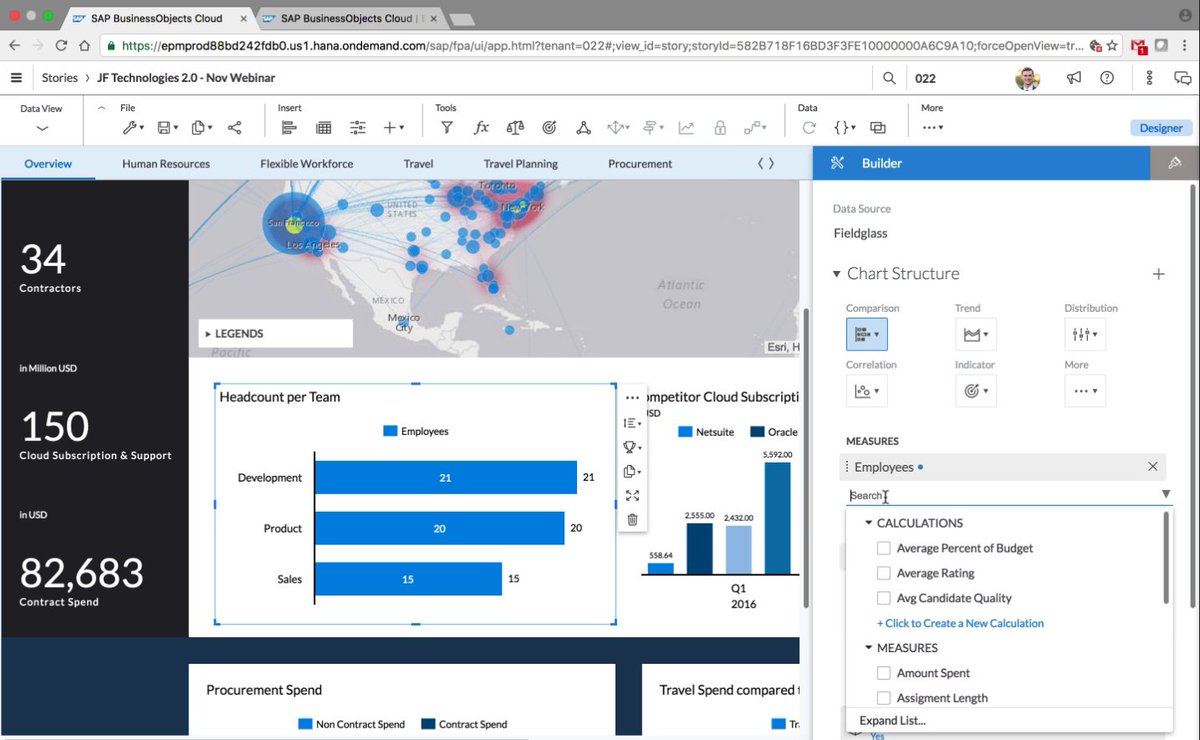Open chart more actions ellipsis

(x=632, y=398)
